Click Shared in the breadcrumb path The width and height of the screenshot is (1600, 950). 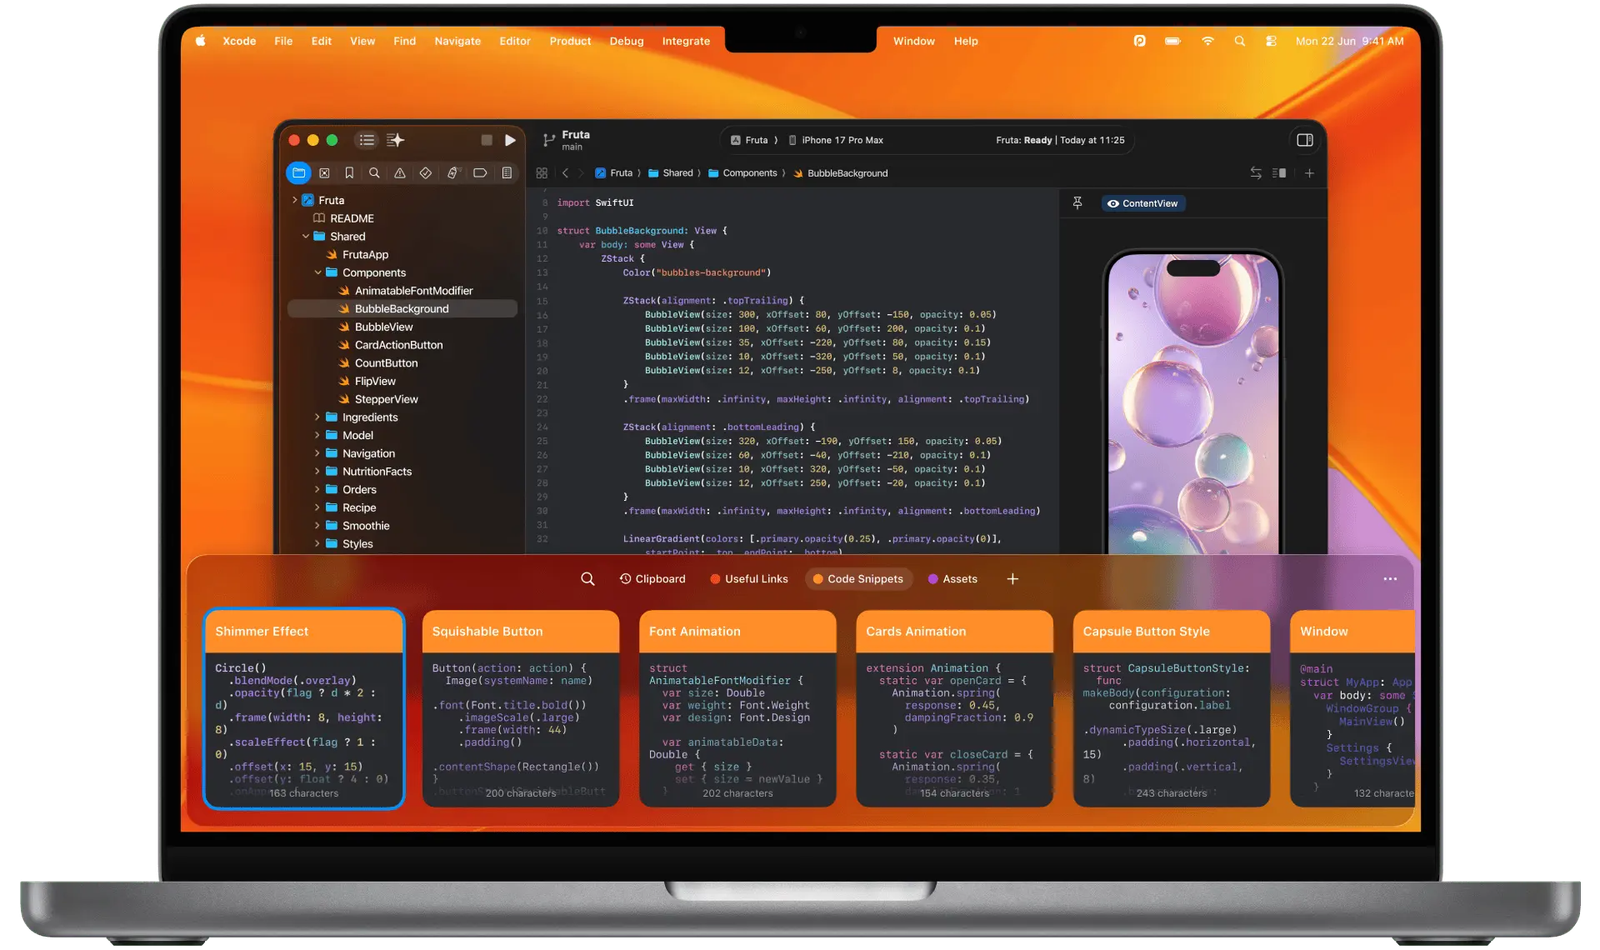pos(670,173)
